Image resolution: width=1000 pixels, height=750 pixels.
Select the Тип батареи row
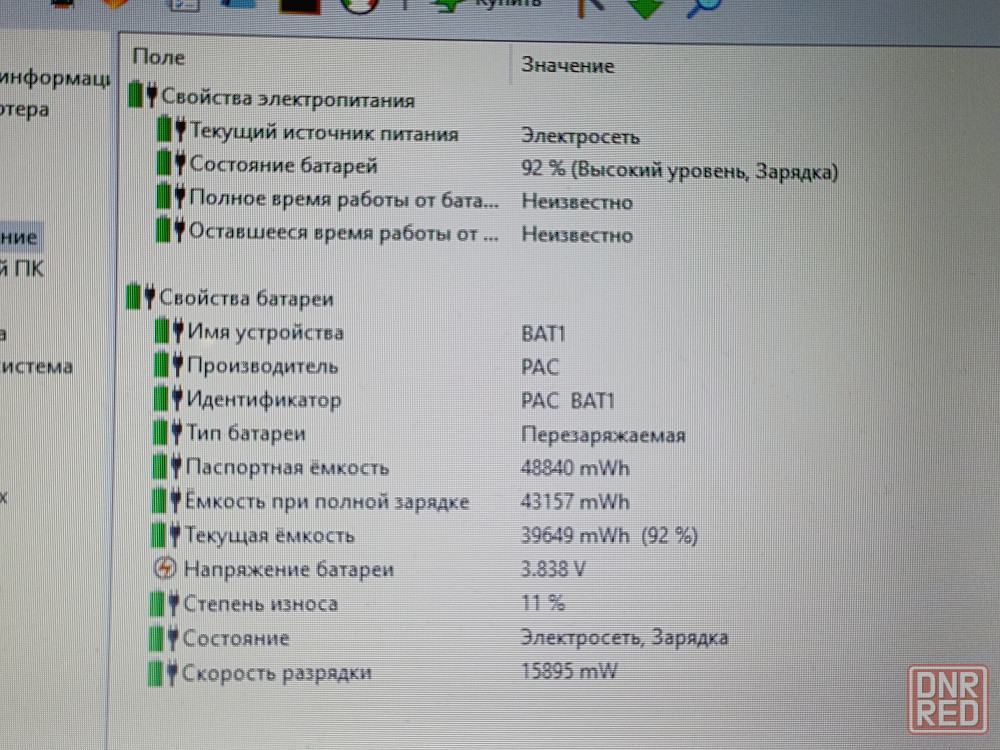[x=246, y=434]
